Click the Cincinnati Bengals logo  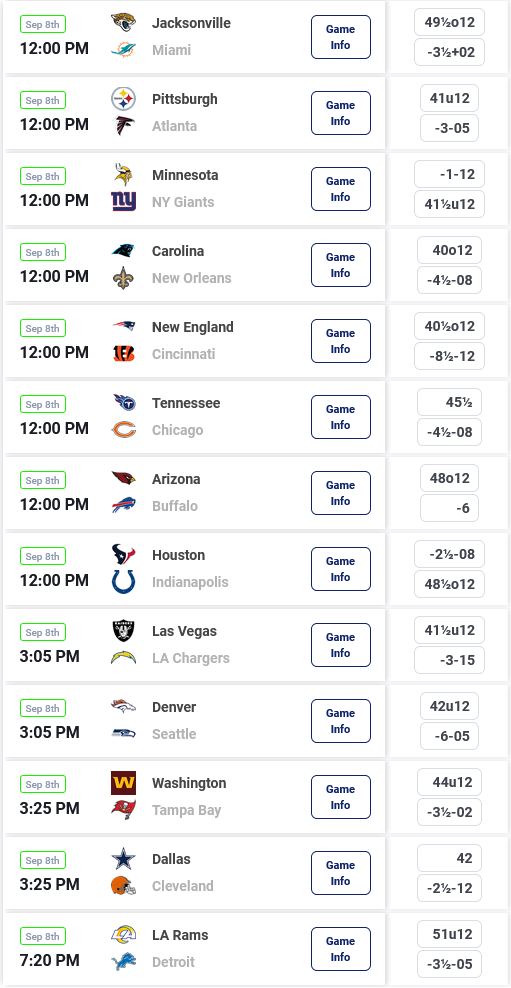[x=123, y=354]
